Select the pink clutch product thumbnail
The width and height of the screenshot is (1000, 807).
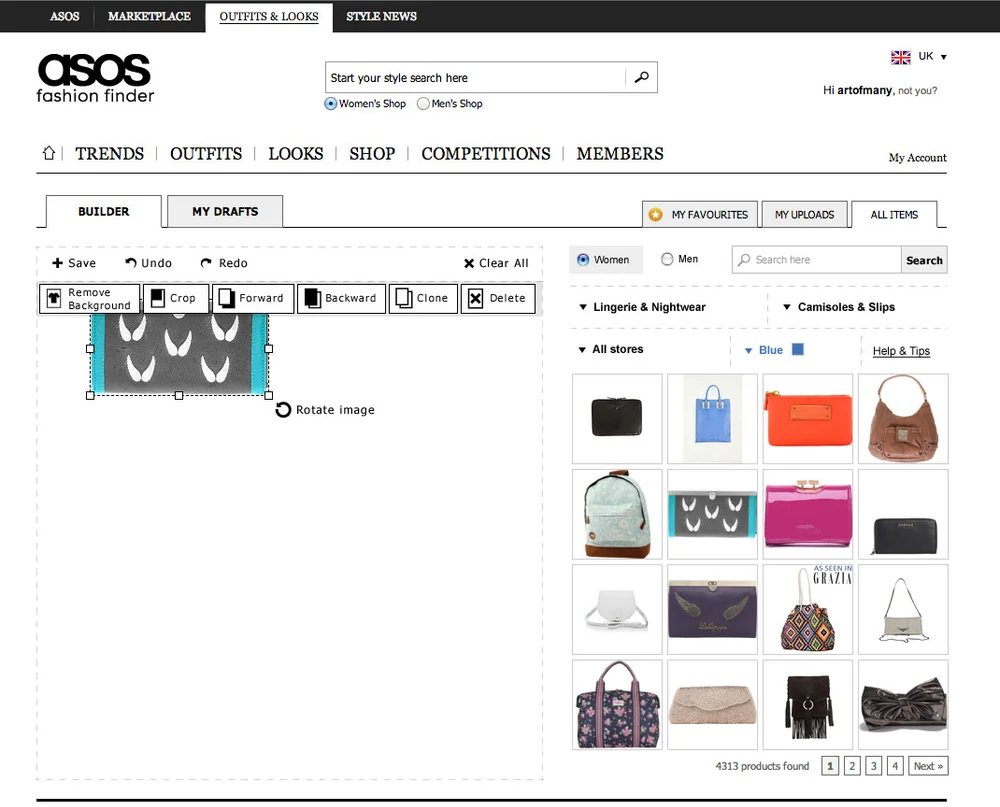click(x=808, y=514)
